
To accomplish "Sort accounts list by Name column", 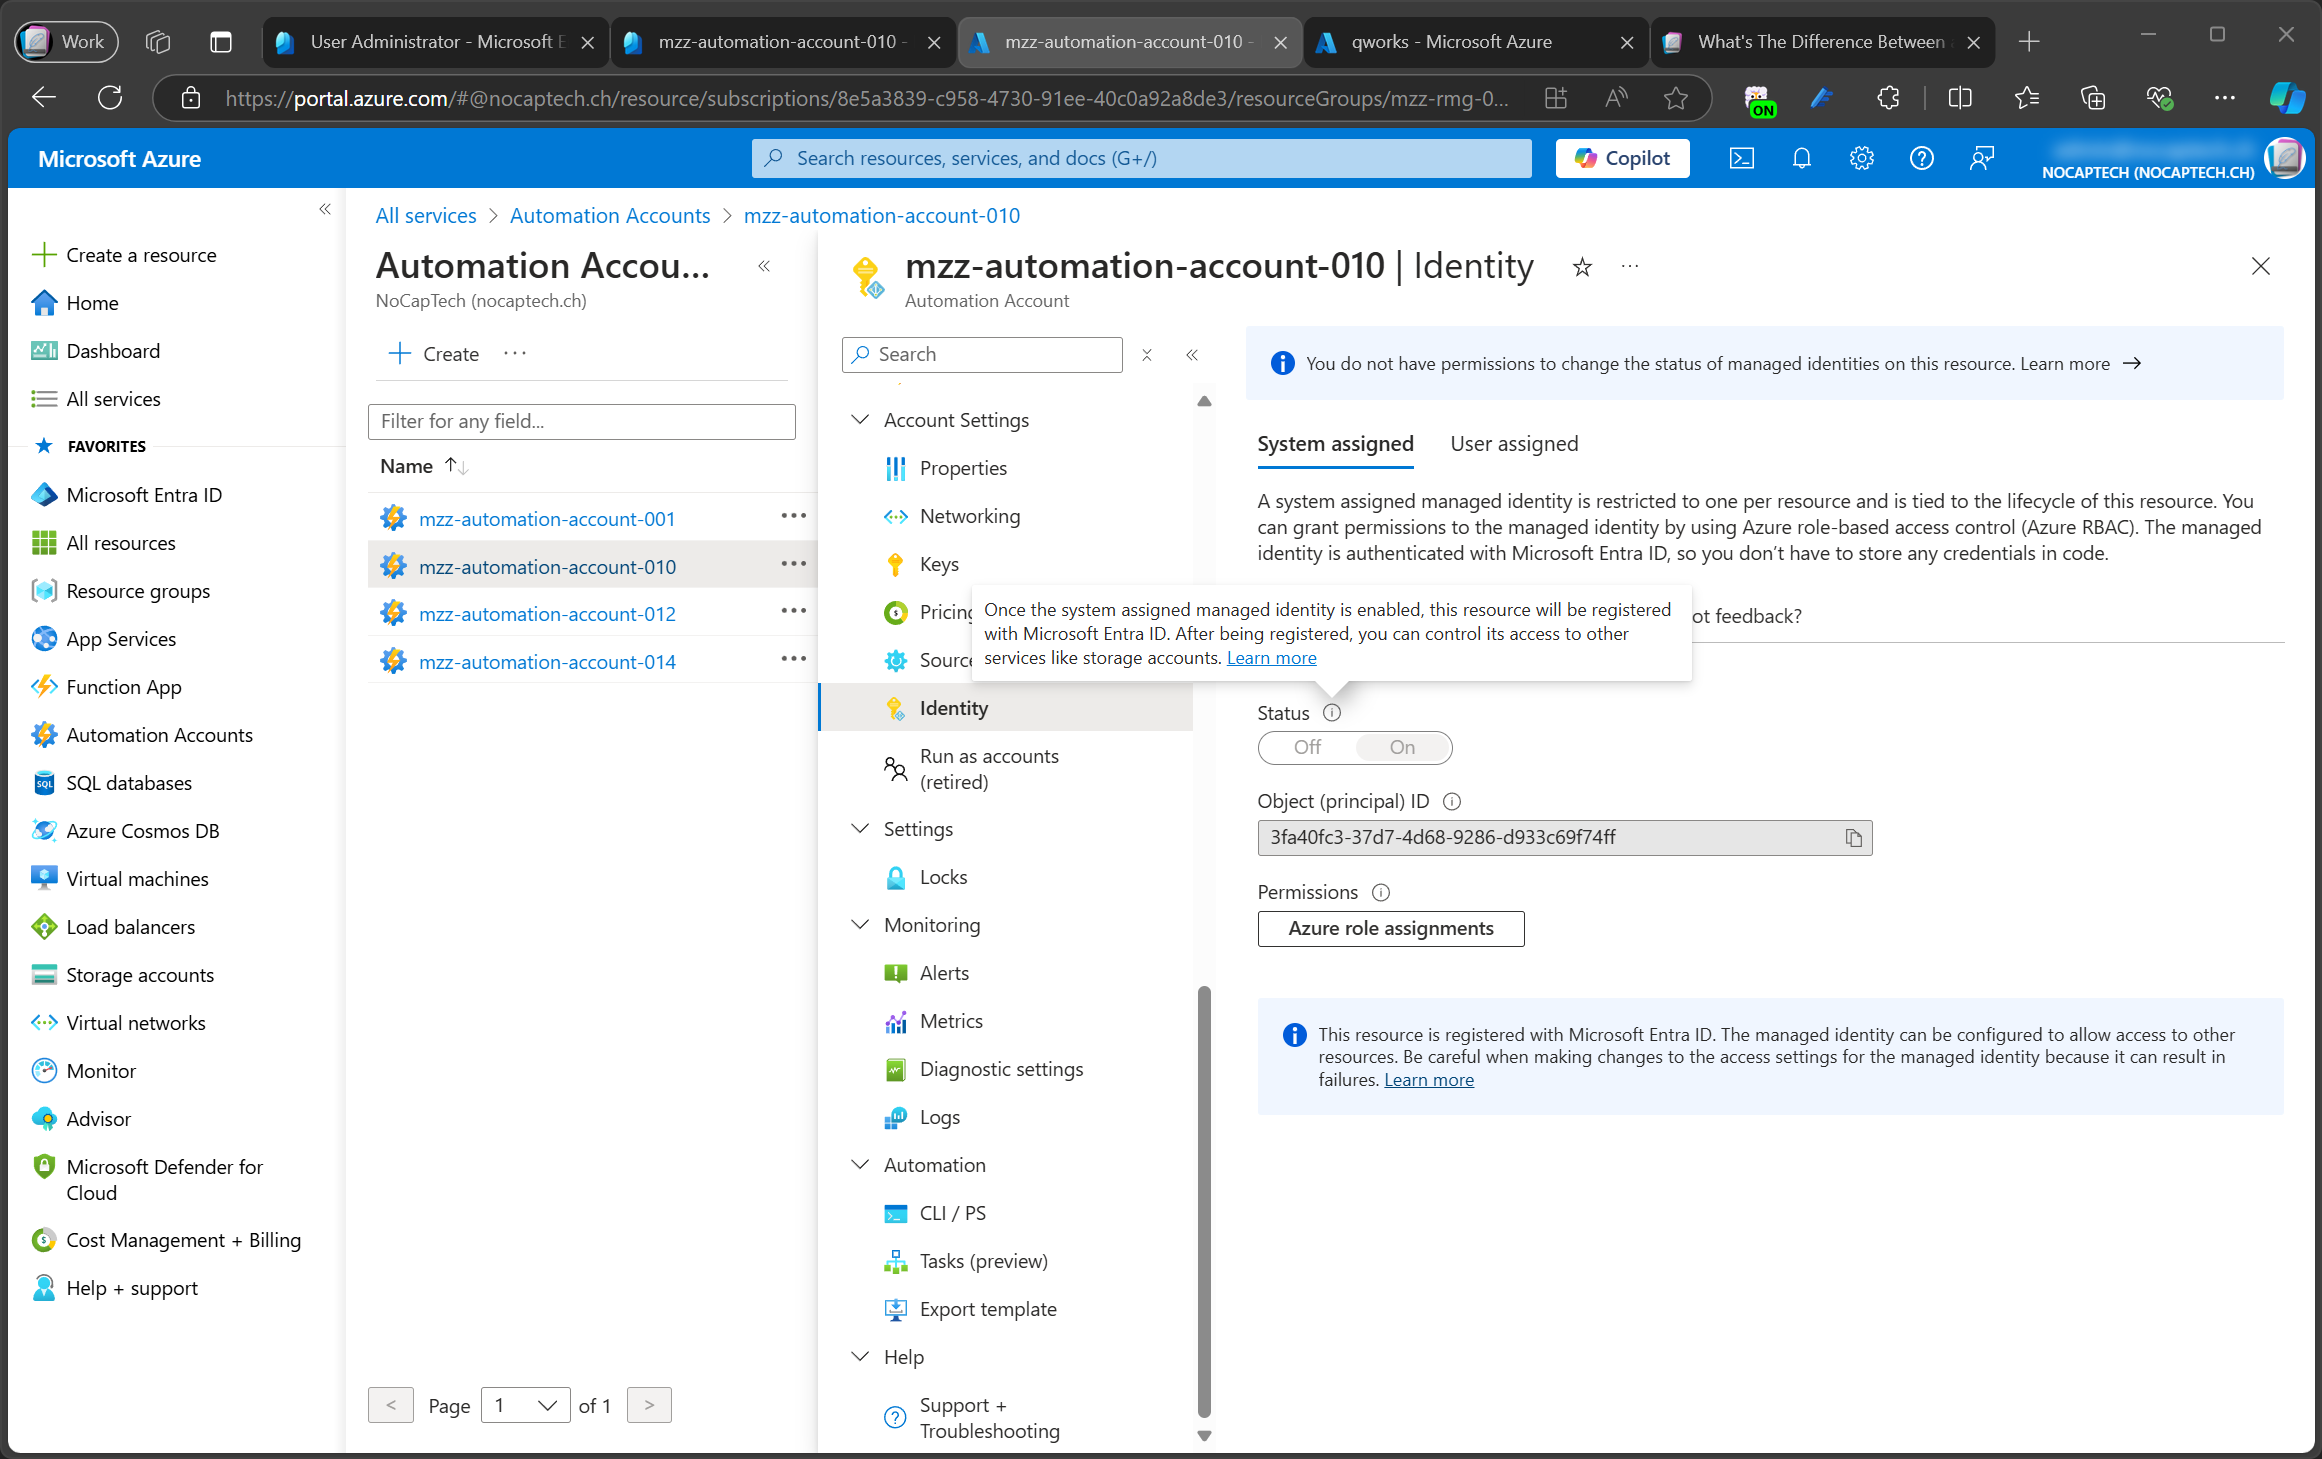I will pyautogui.click(x=424, y=466).
